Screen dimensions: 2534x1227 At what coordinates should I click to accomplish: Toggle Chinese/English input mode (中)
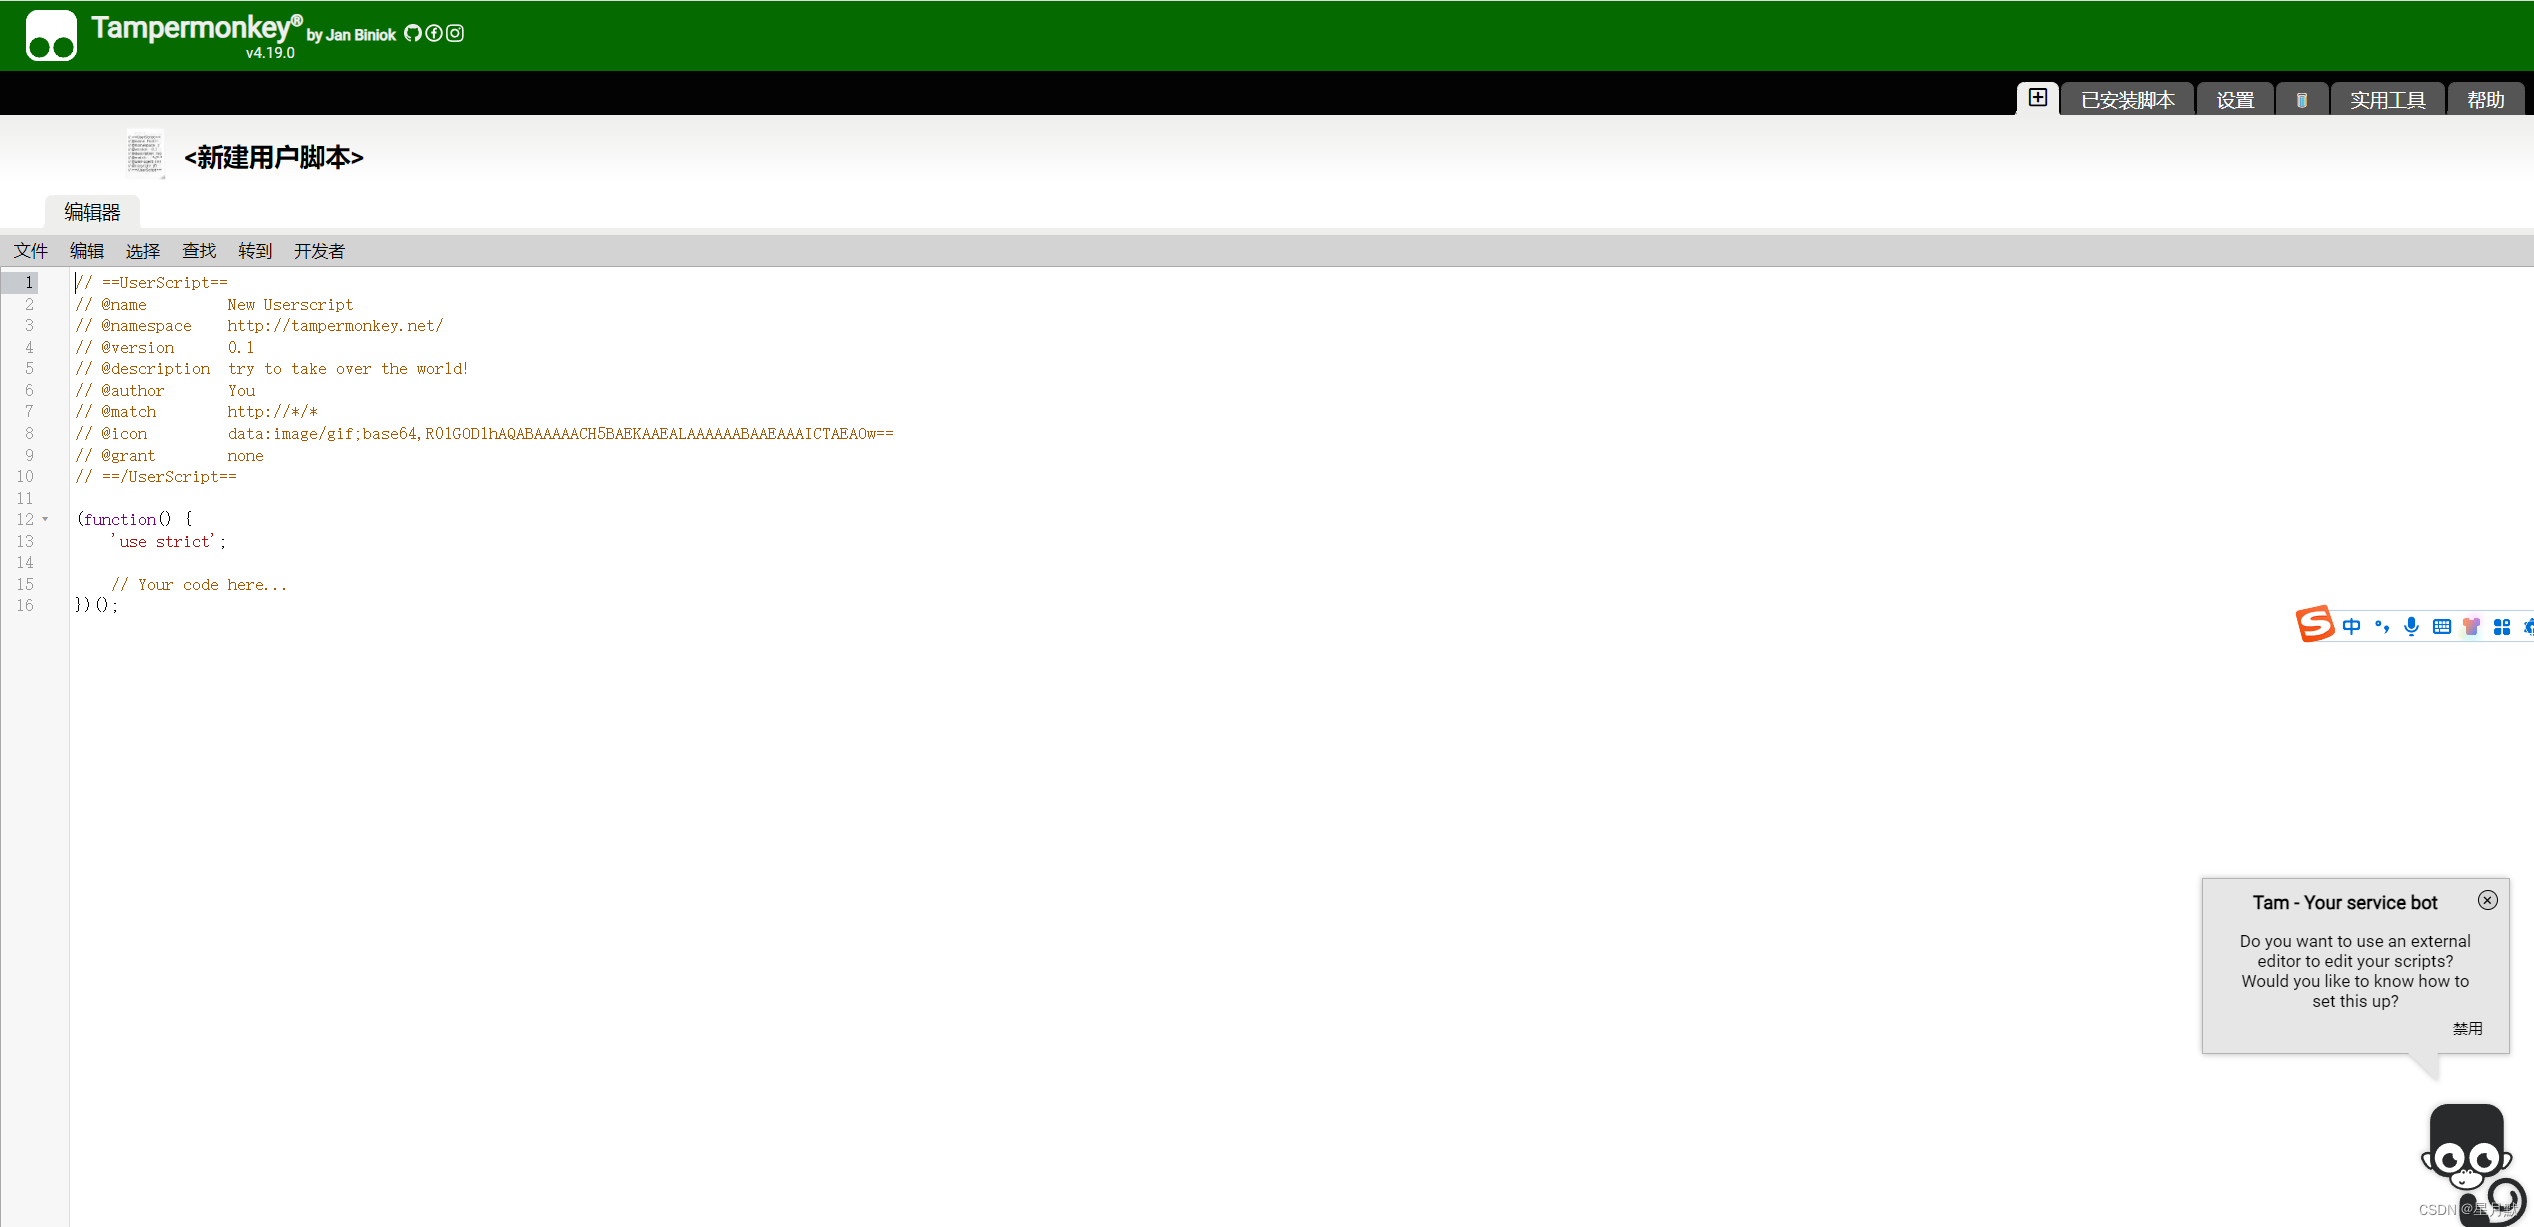pos(2351,627)
